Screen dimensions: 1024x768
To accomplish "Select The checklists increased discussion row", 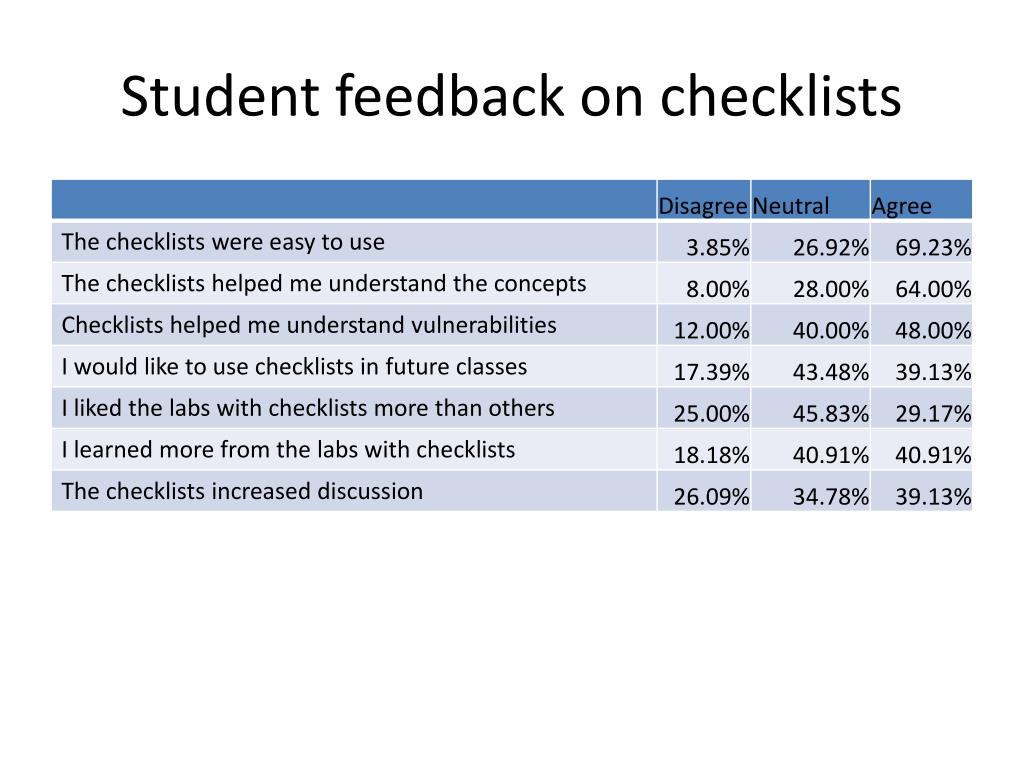I will 512,491.
